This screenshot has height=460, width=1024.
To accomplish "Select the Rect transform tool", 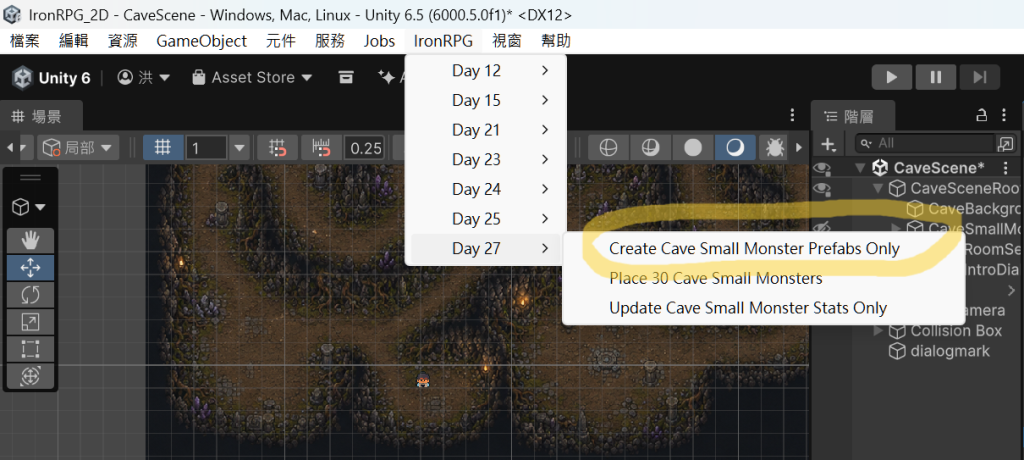I will (31, 348).
